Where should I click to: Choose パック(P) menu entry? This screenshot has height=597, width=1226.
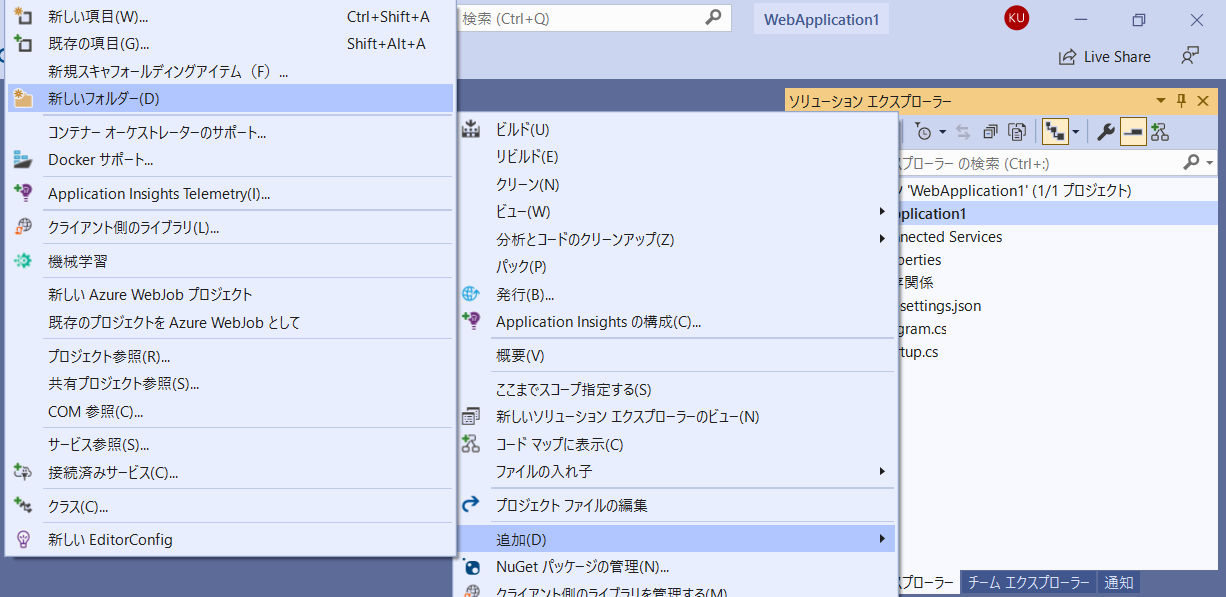(x=677, y=266)
